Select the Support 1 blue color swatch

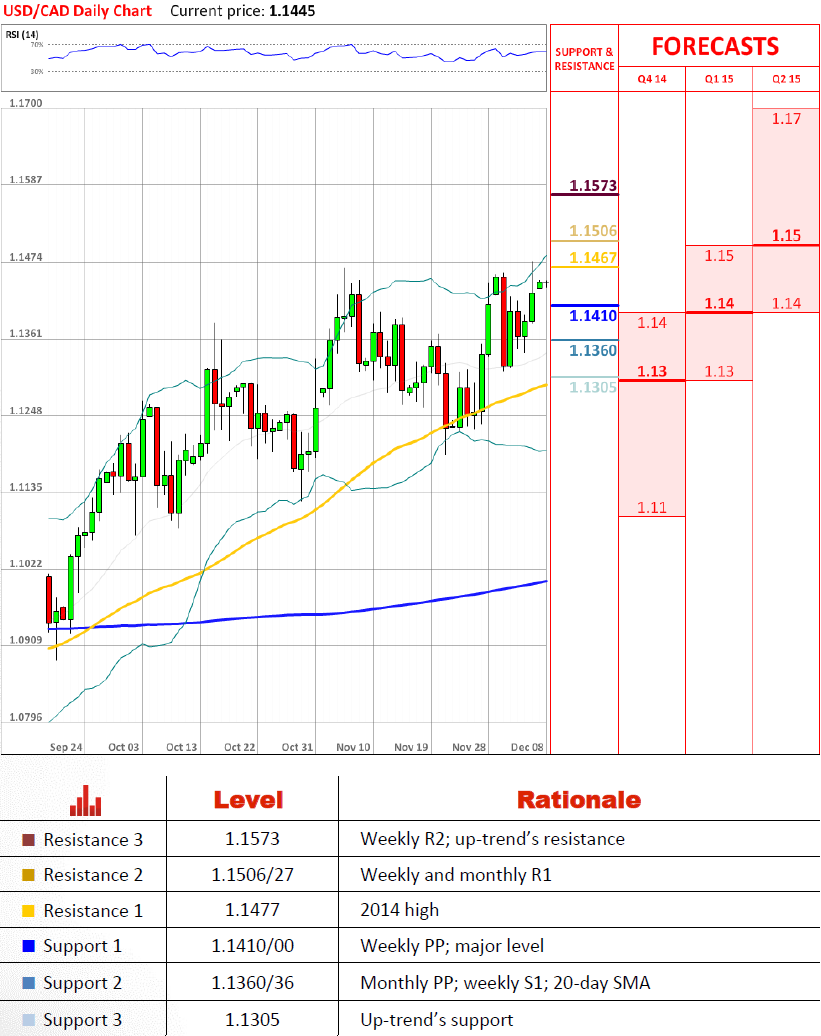pyautogui.click(x=28, y=945)
